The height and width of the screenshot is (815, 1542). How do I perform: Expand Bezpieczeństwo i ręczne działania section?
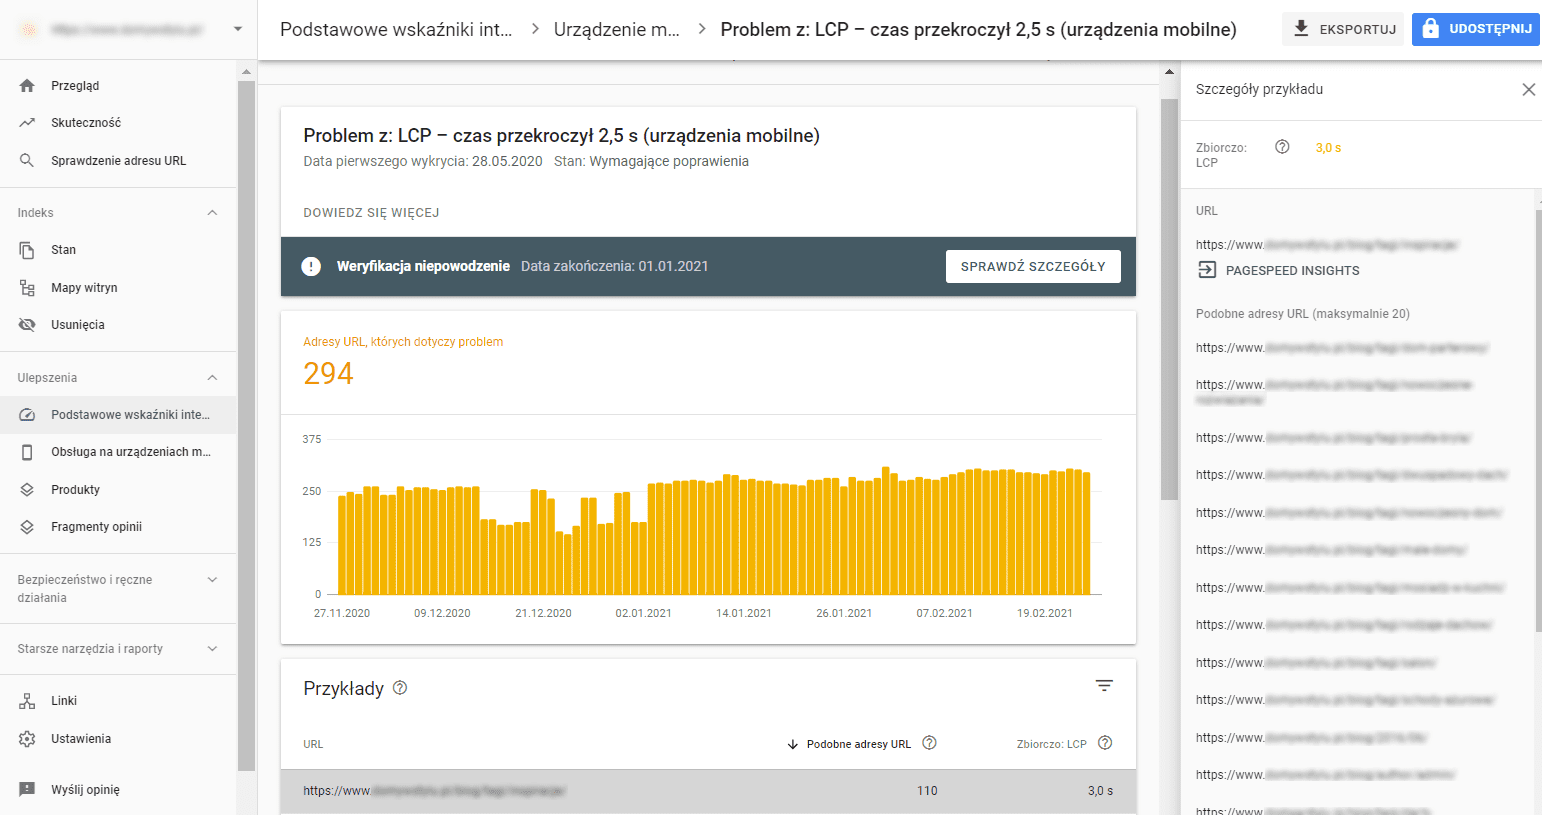click(212, 580)
